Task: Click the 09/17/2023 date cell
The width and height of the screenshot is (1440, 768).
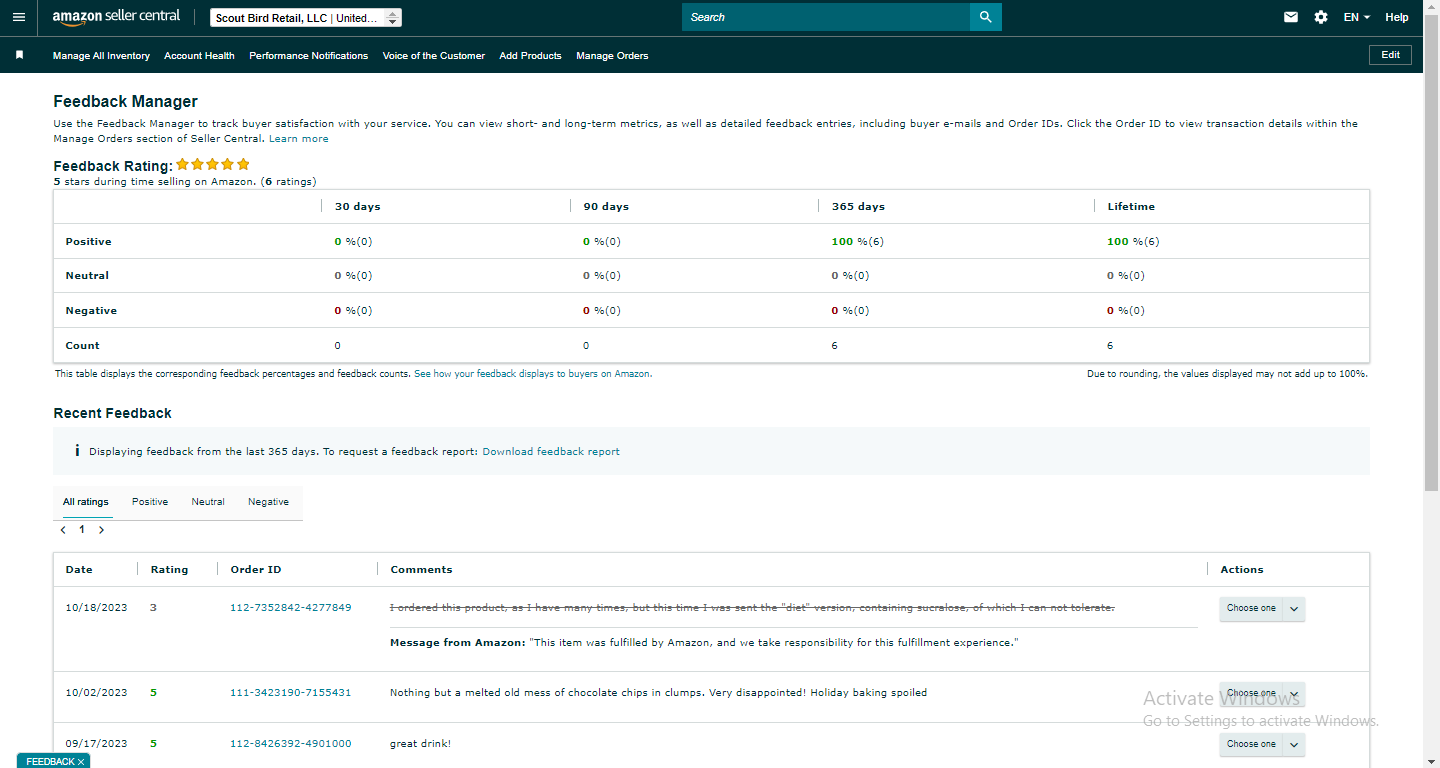Action: [x=97, y=744]
